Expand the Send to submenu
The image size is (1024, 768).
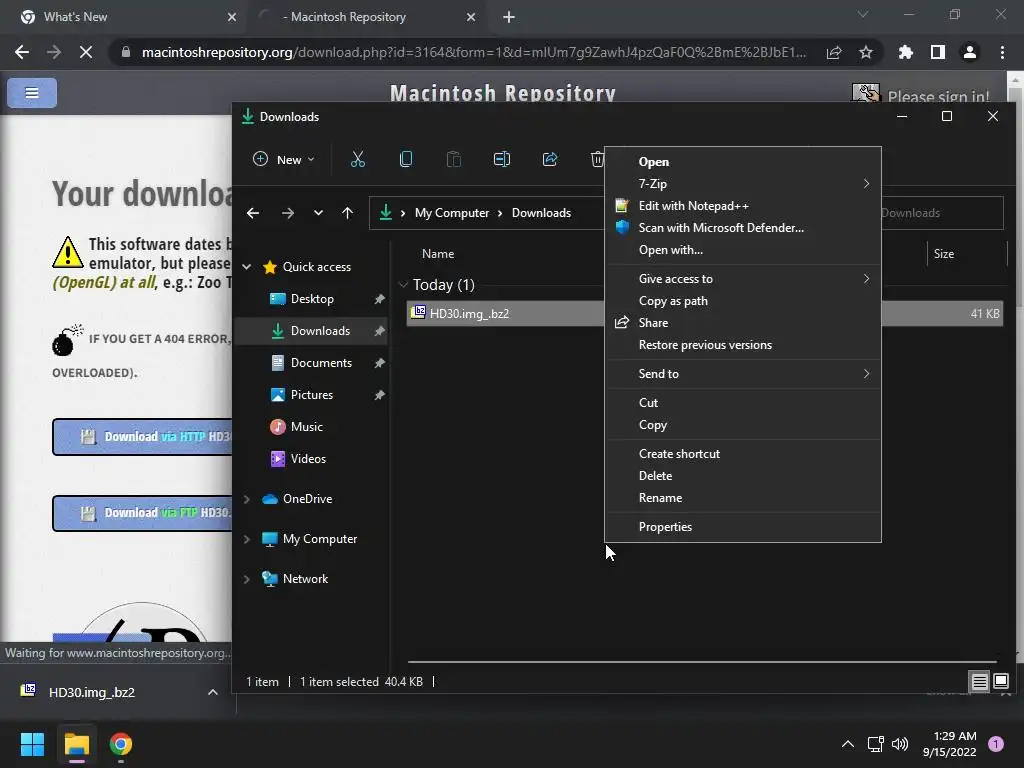click(x=743, y=374)
